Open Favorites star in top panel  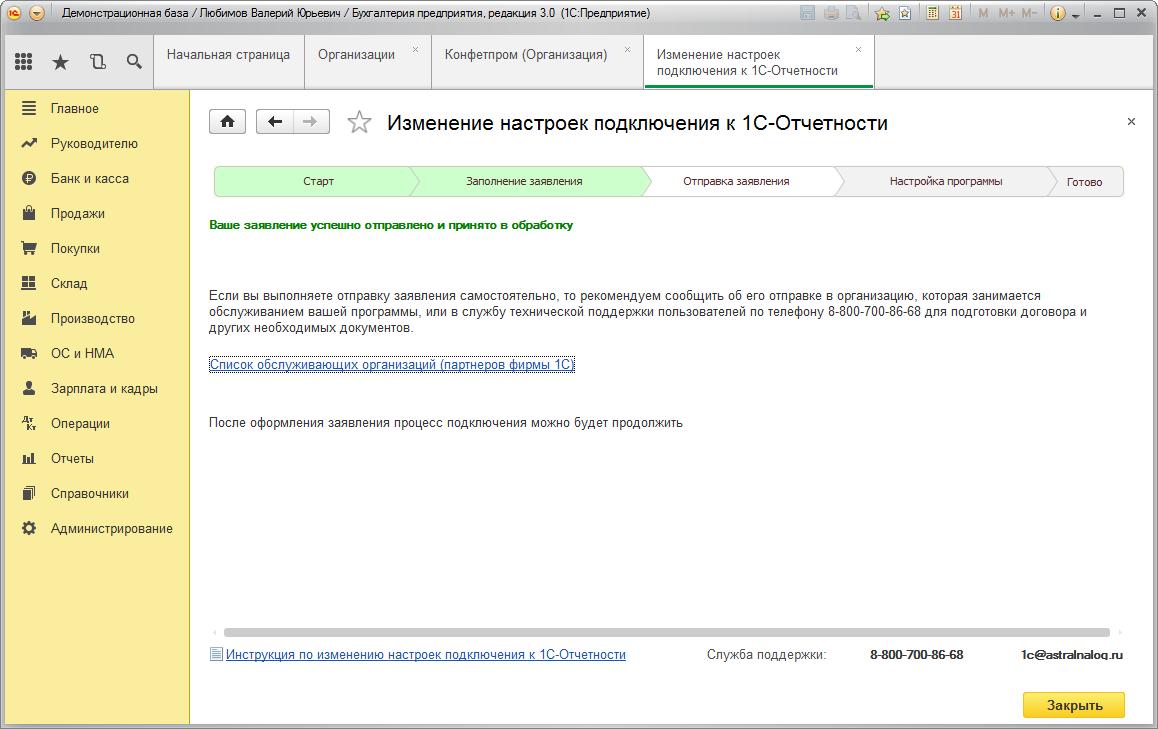point(61,62)
